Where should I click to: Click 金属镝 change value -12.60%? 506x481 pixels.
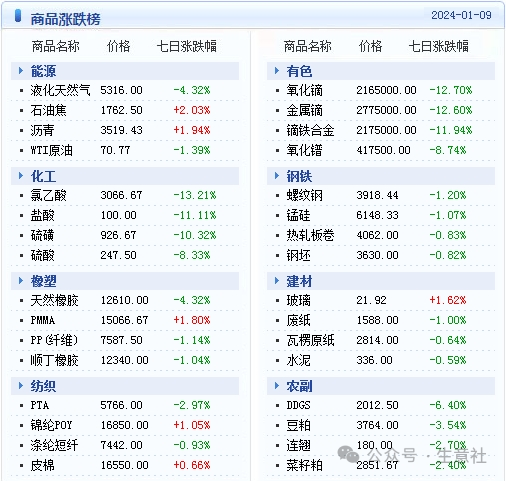(x=451, y=110)
